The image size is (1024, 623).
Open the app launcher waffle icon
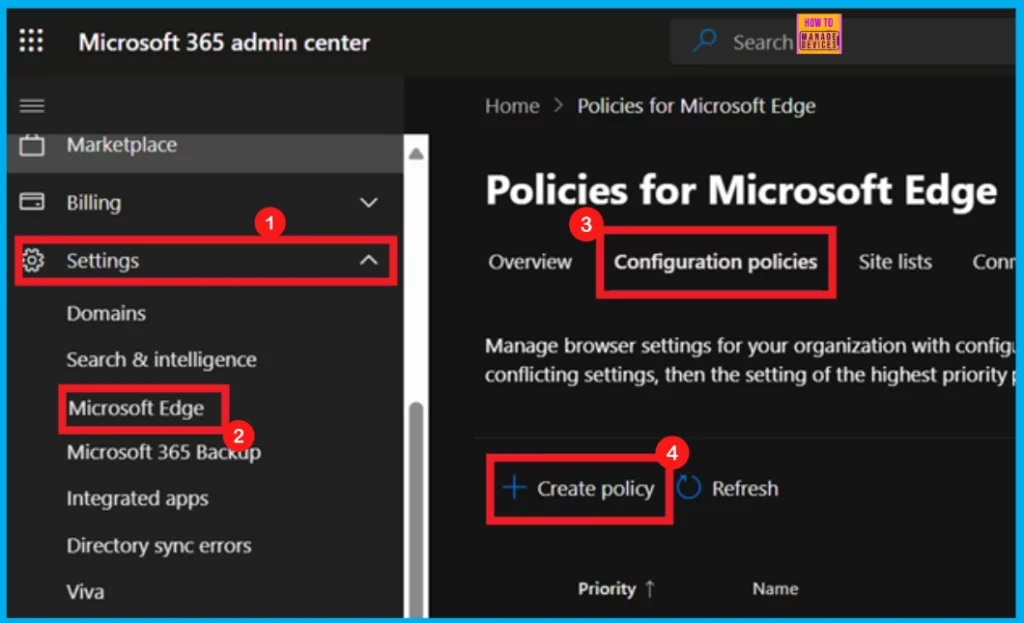coord(31,40)
